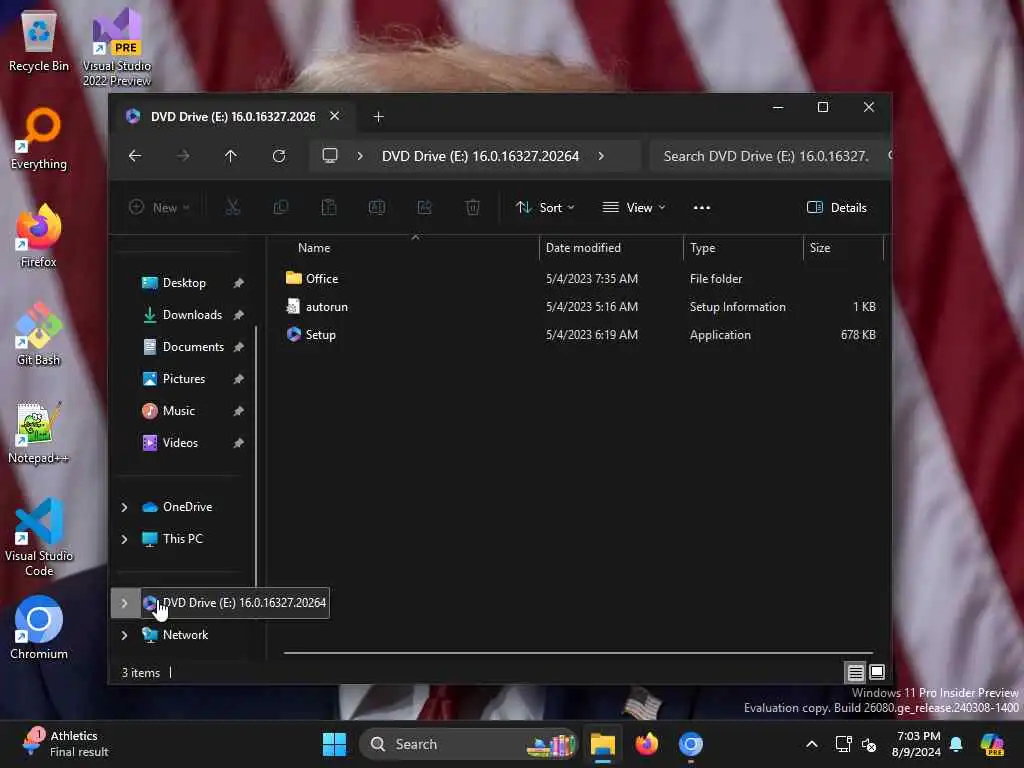Expand the DVD Drive (E:) tree node

click(x=124, y=603)
